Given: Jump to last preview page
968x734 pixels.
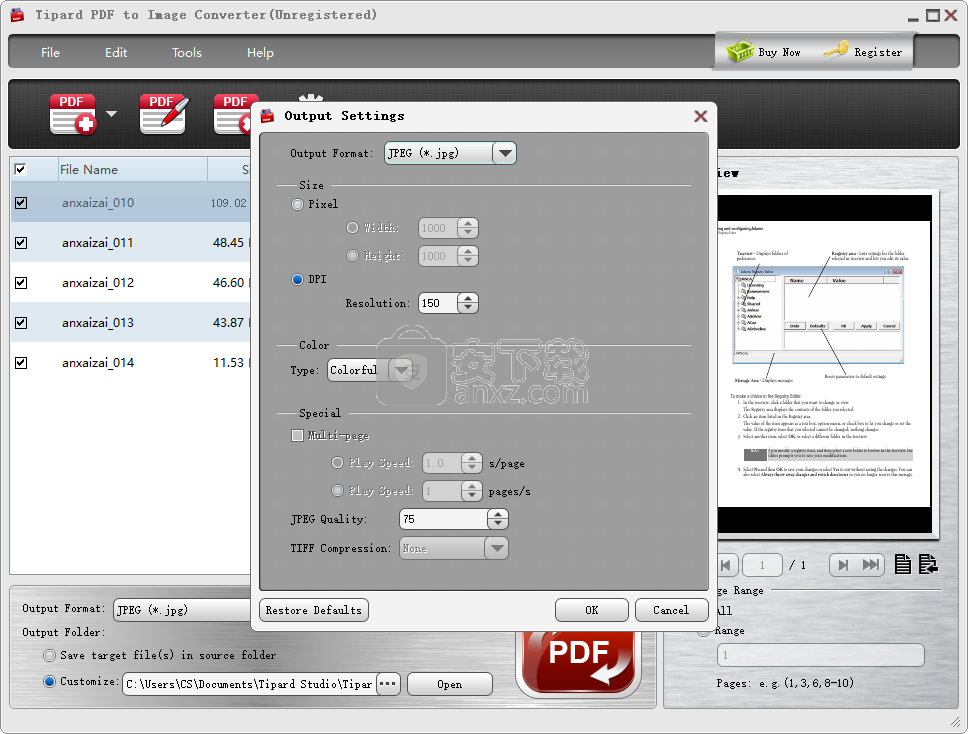Looking at the screenshot, I should click(871, 565).
